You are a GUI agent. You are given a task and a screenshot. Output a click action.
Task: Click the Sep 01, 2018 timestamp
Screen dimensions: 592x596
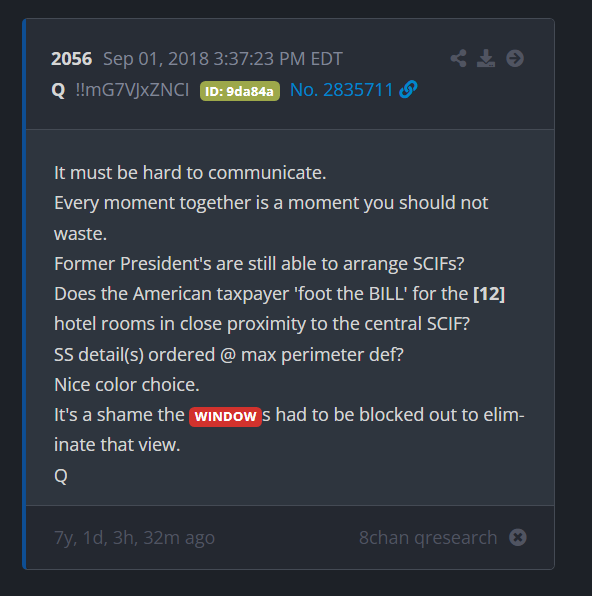pyautogui.click(x=223, y=59)
